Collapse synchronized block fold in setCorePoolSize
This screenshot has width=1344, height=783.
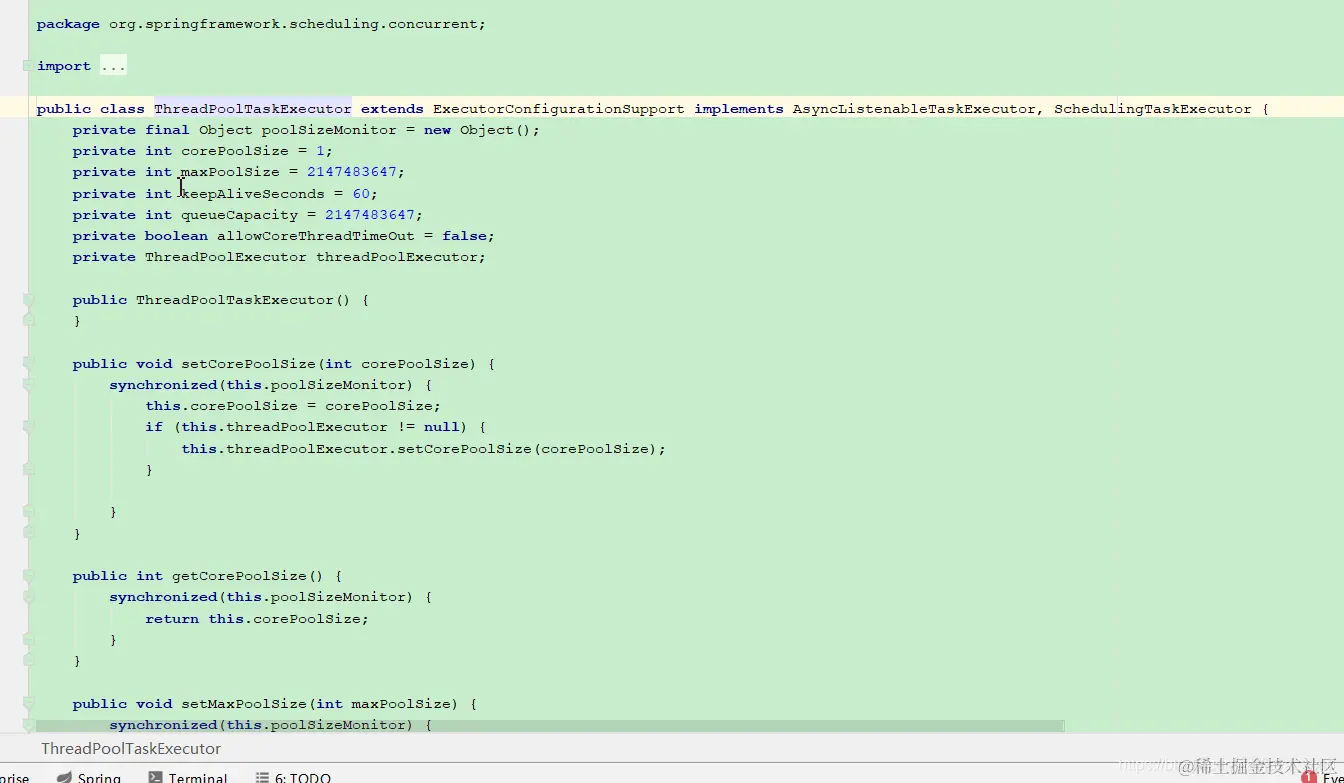click(28, 385)
